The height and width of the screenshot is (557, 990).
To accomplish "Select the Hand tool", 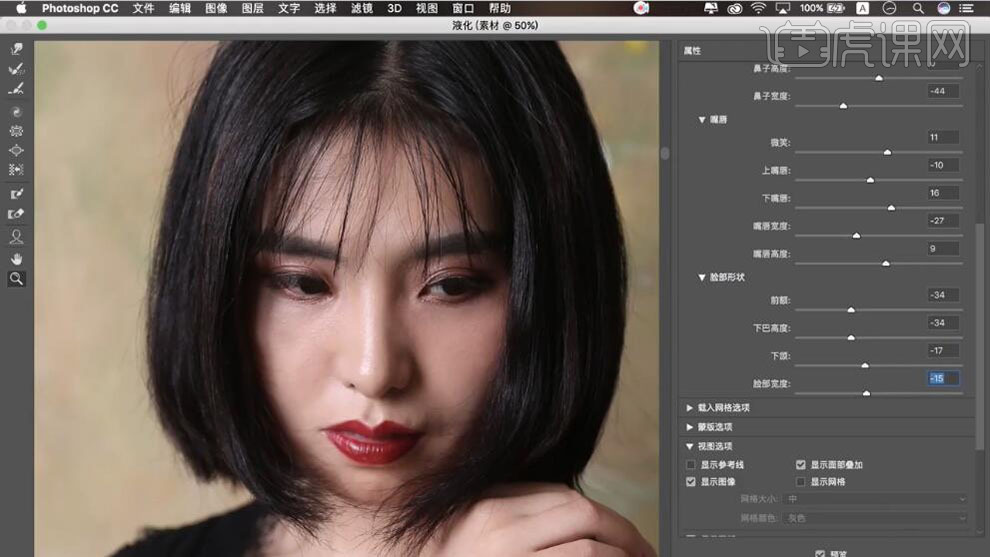I will 16,258.
